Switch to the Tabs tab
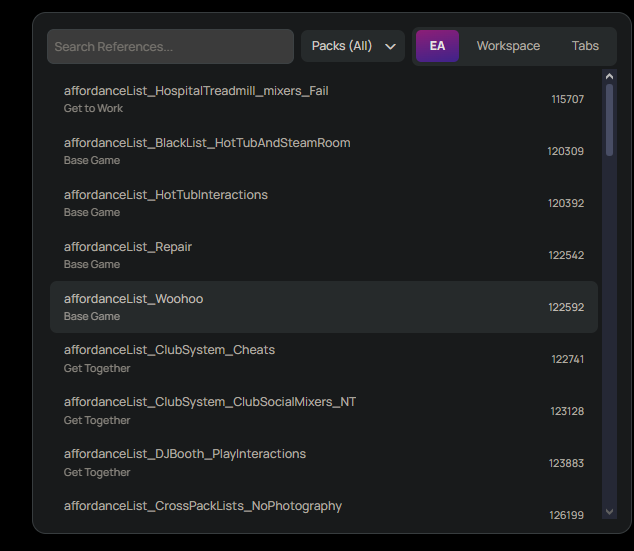Viewport: 634px width, 551px height. click(585, 46)
